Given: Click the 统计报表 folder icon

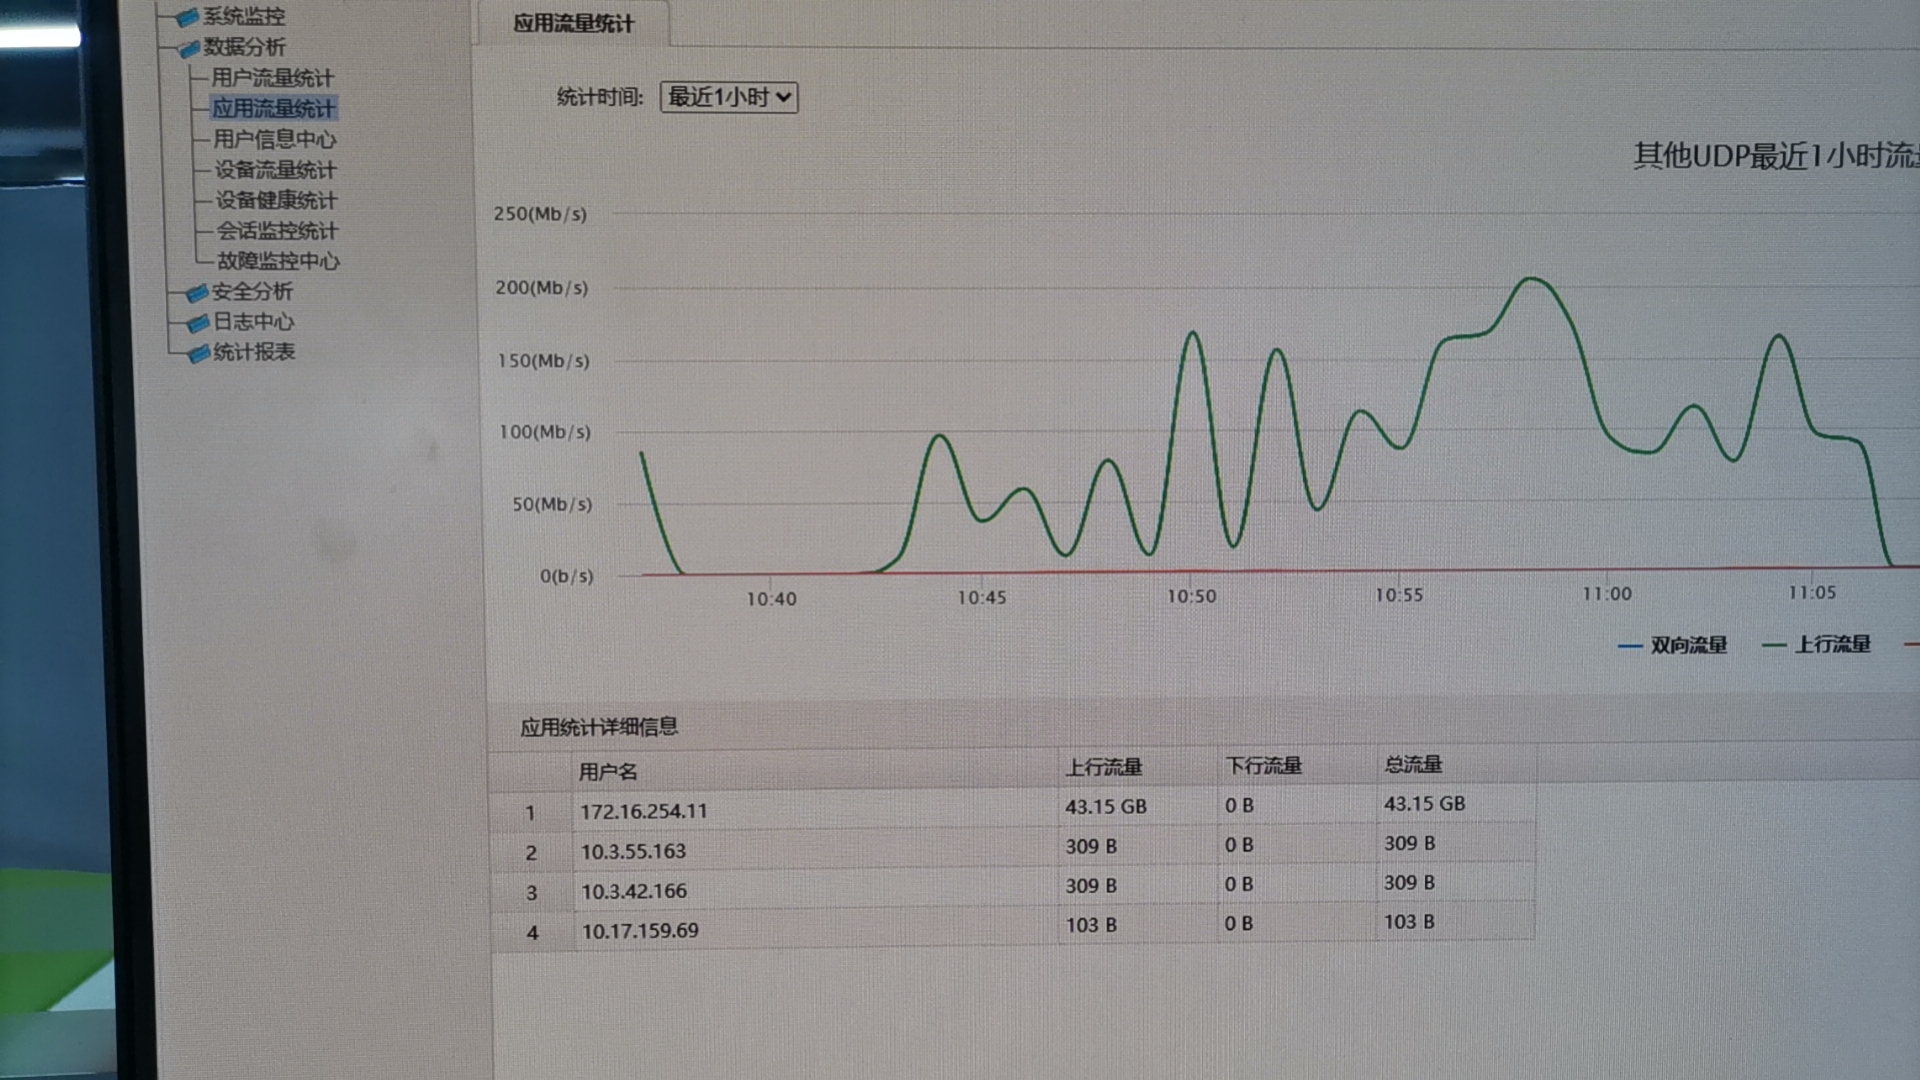Looking at the screenshot, I should 199,353.
